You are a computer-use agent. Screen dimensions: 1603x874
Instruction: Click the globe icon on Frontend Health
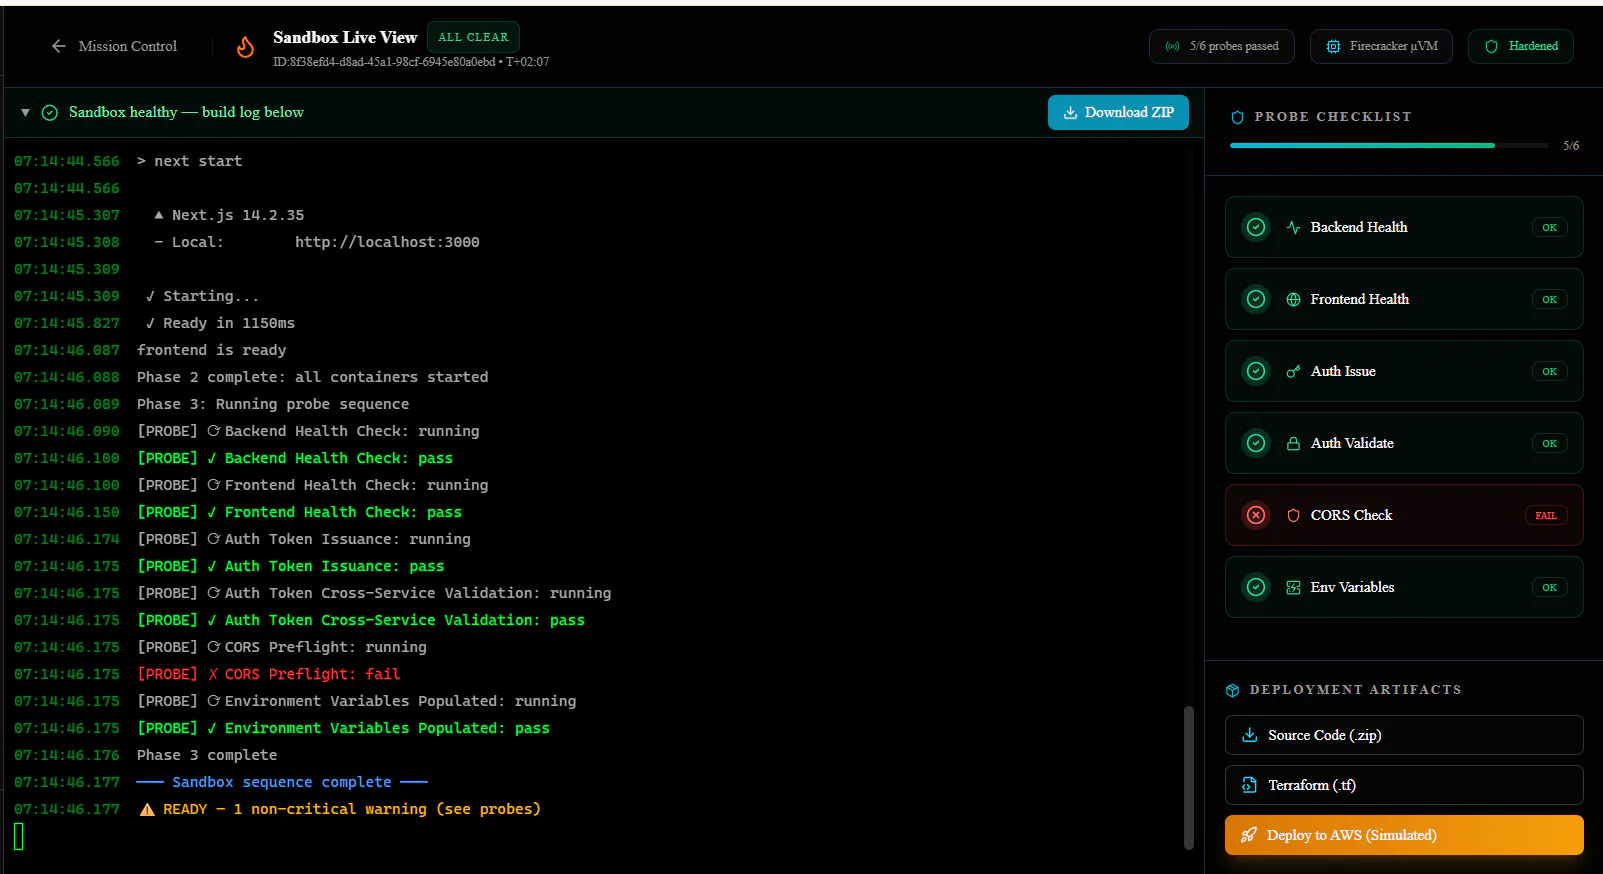[x=1293, y=299]
